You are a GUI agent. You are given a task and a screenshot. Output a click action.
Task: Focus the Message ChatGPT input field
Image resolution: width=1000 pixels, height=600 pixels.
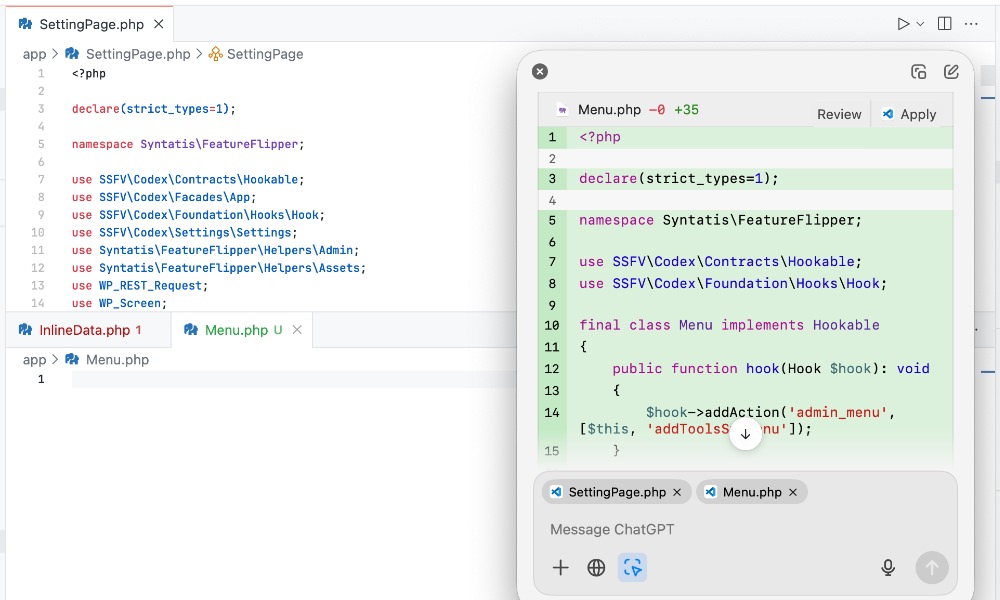[745, 529]
